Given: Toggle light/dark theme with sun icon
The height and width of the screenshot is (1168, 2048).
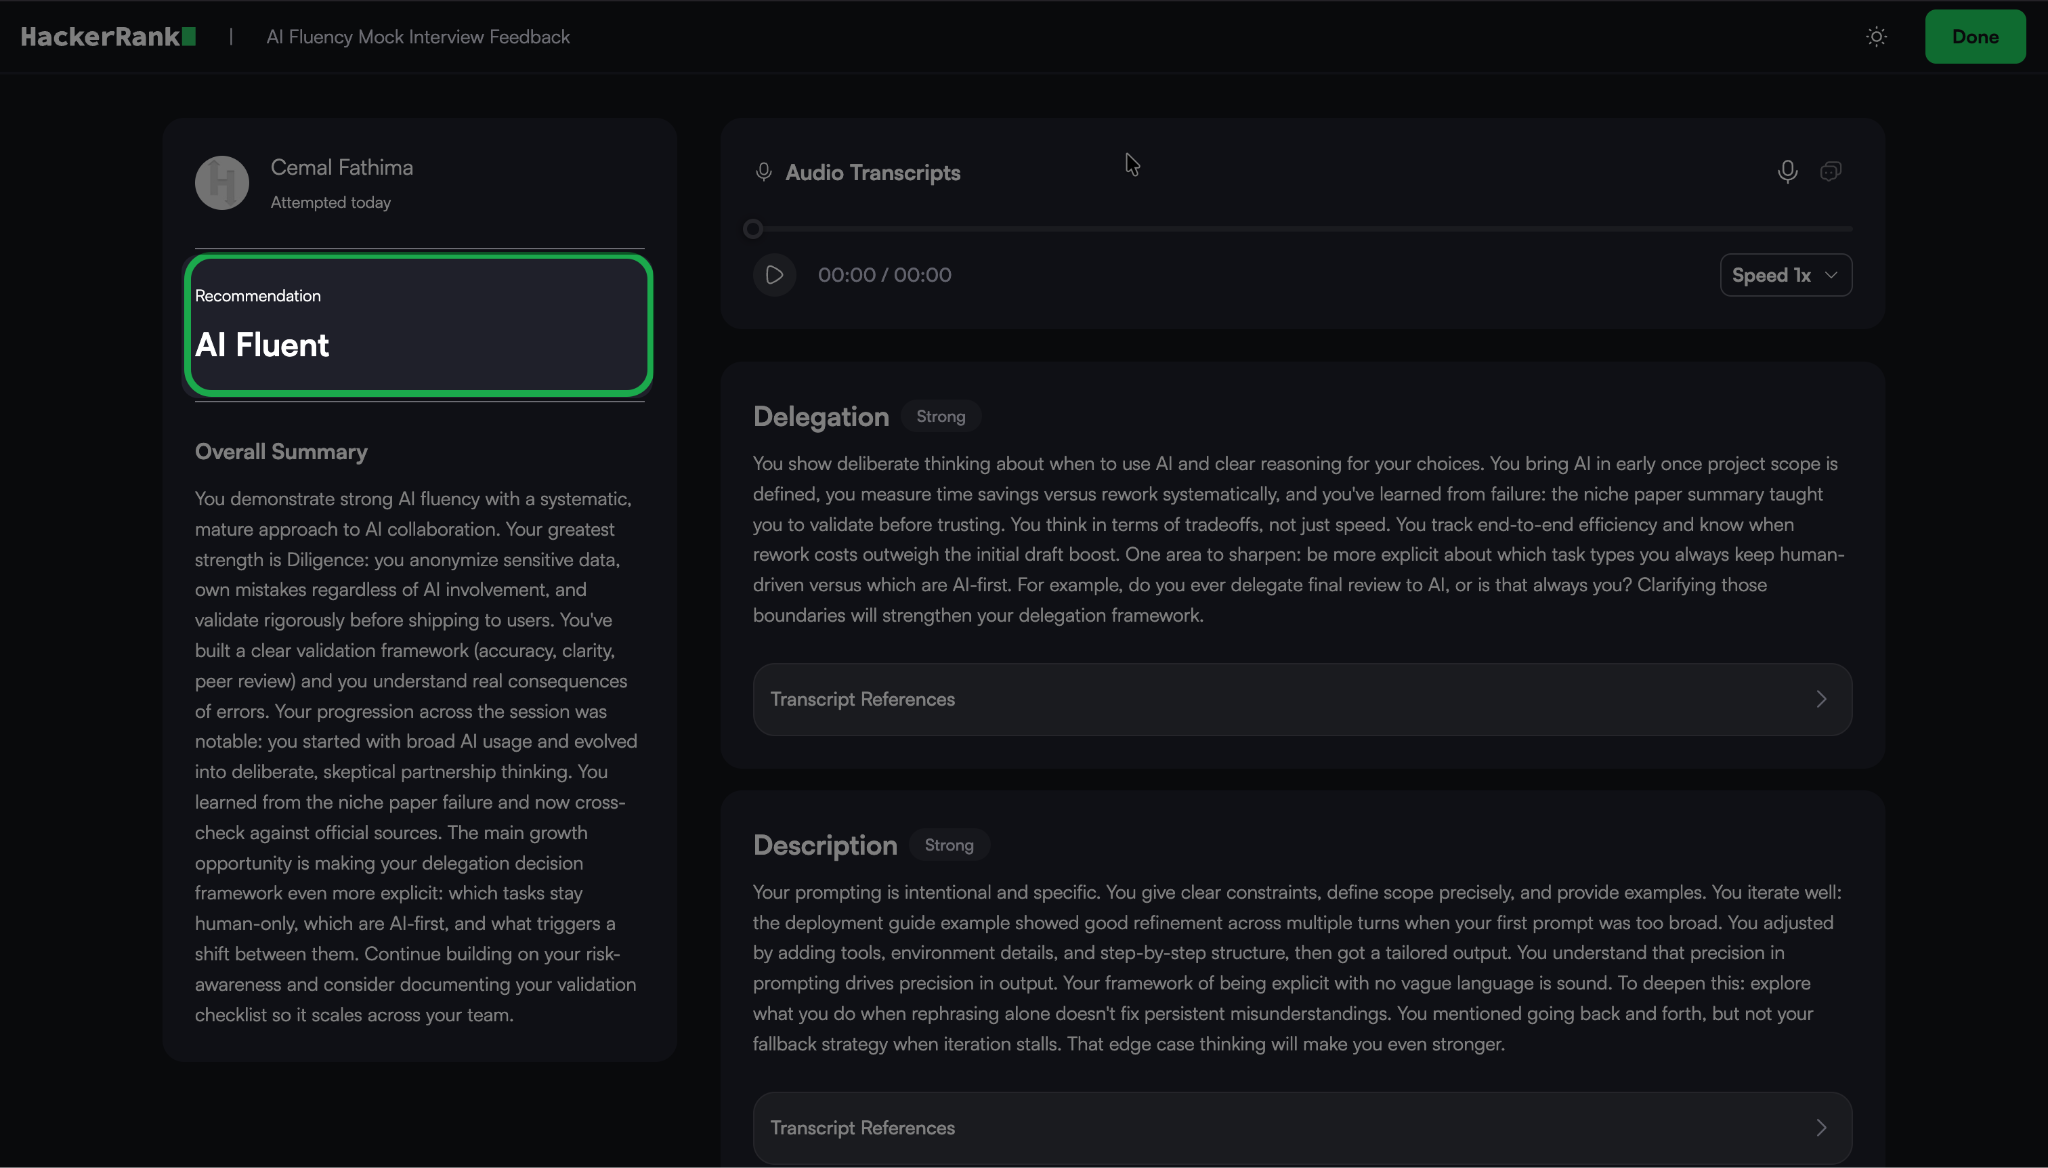Looking at the screenshot, I should pyautogui.click(x=1876, y=37).
